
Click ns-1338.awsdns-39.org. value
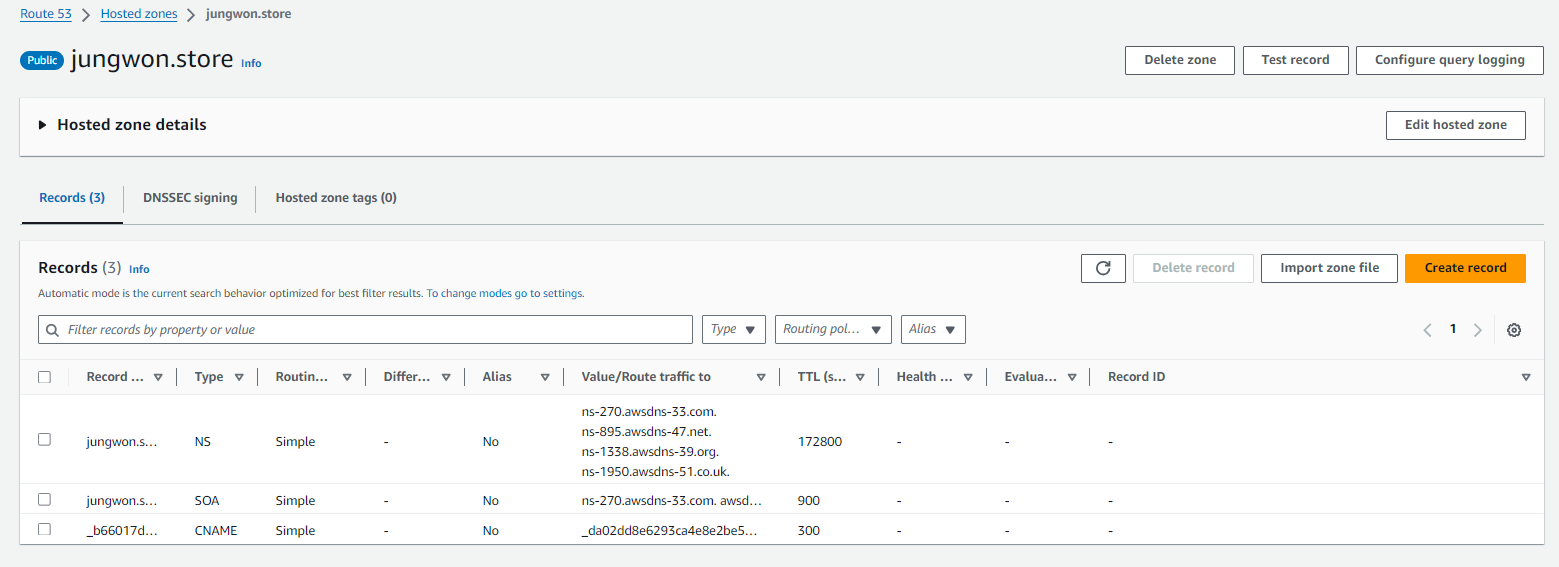650,451
